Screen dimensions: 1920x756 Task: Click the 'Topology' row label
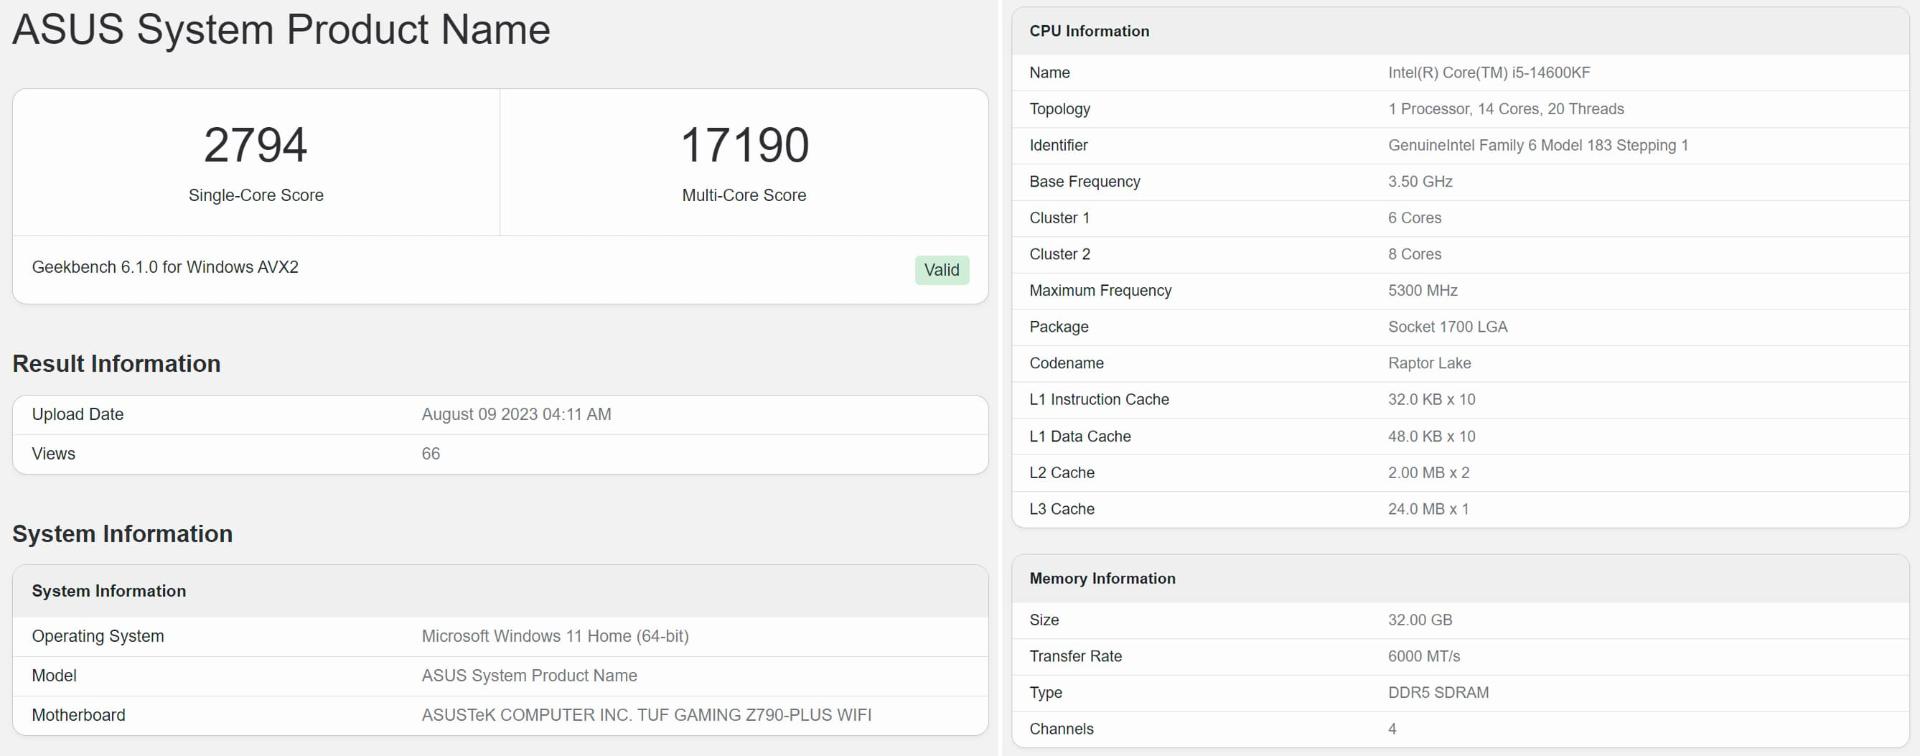(x=1060, y=109)
